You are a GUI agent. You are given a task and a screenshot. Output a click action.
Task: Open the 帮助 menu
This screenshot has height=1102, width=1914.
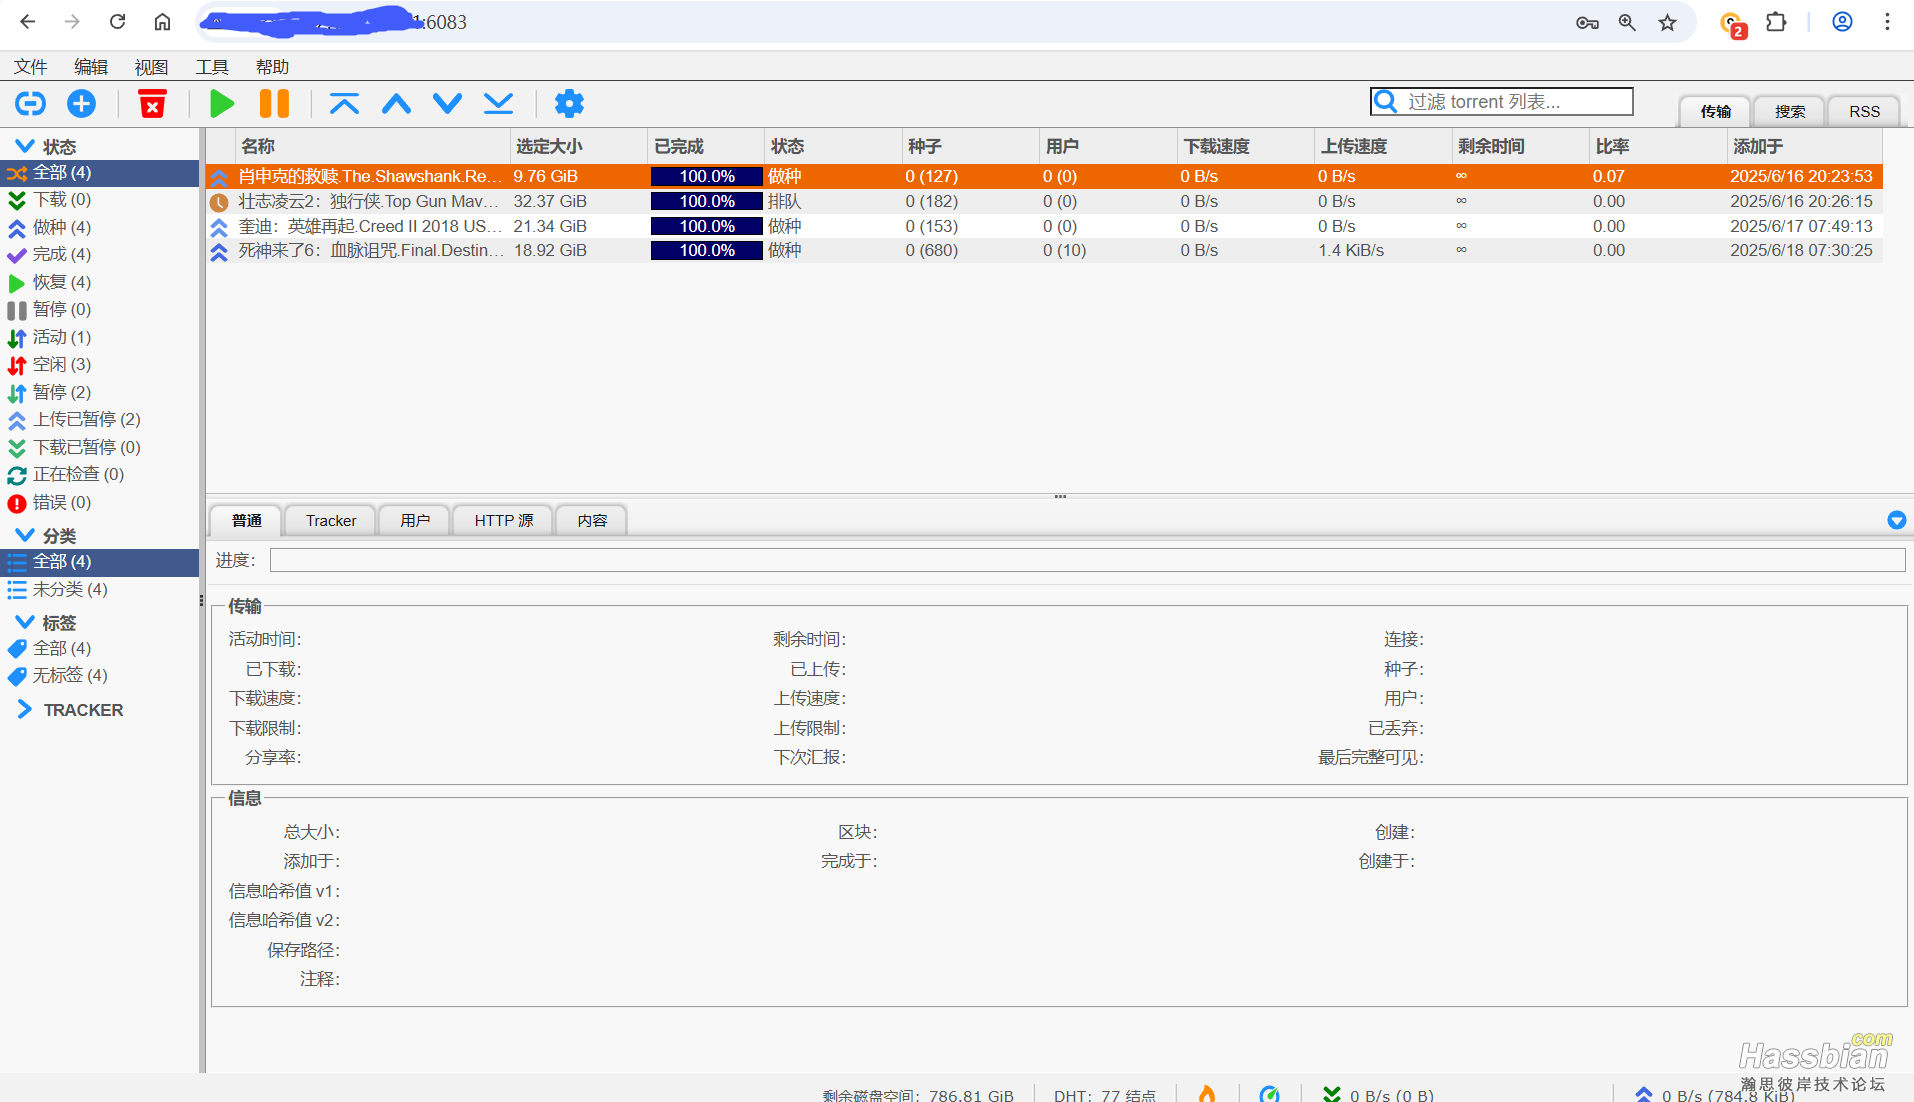coord(271,66)
